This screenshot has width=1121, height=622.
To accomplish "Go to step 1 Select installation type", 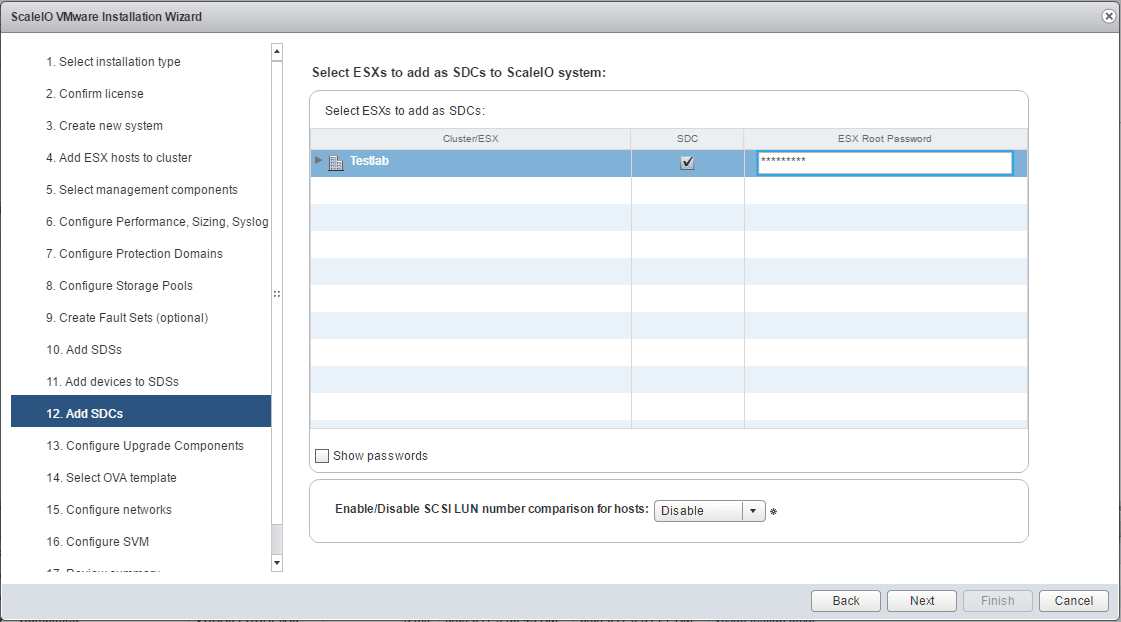I will point(113,61).
